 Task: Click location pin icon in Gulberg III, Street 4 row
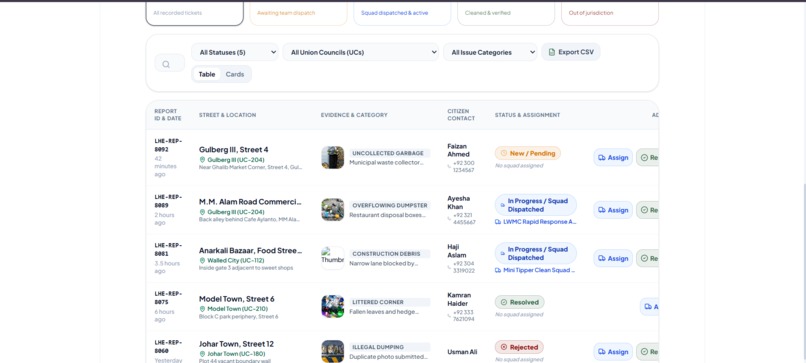(202, 160)
